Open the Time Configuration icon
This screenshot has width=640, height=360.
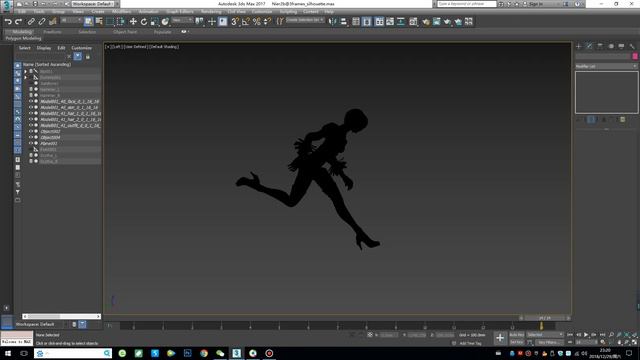(602, 342)
